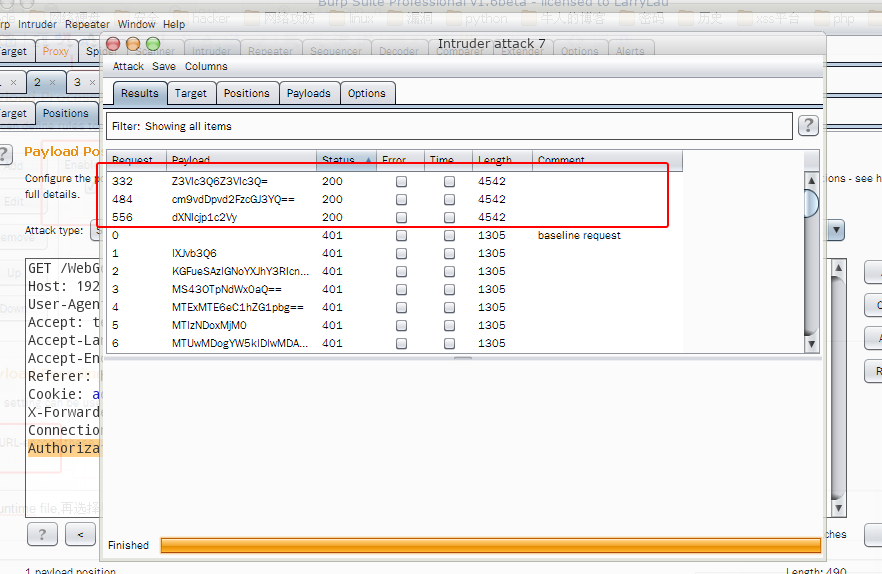Select result row with payload MTExMTE6eC1hZG1pbg==

[394, 307]
